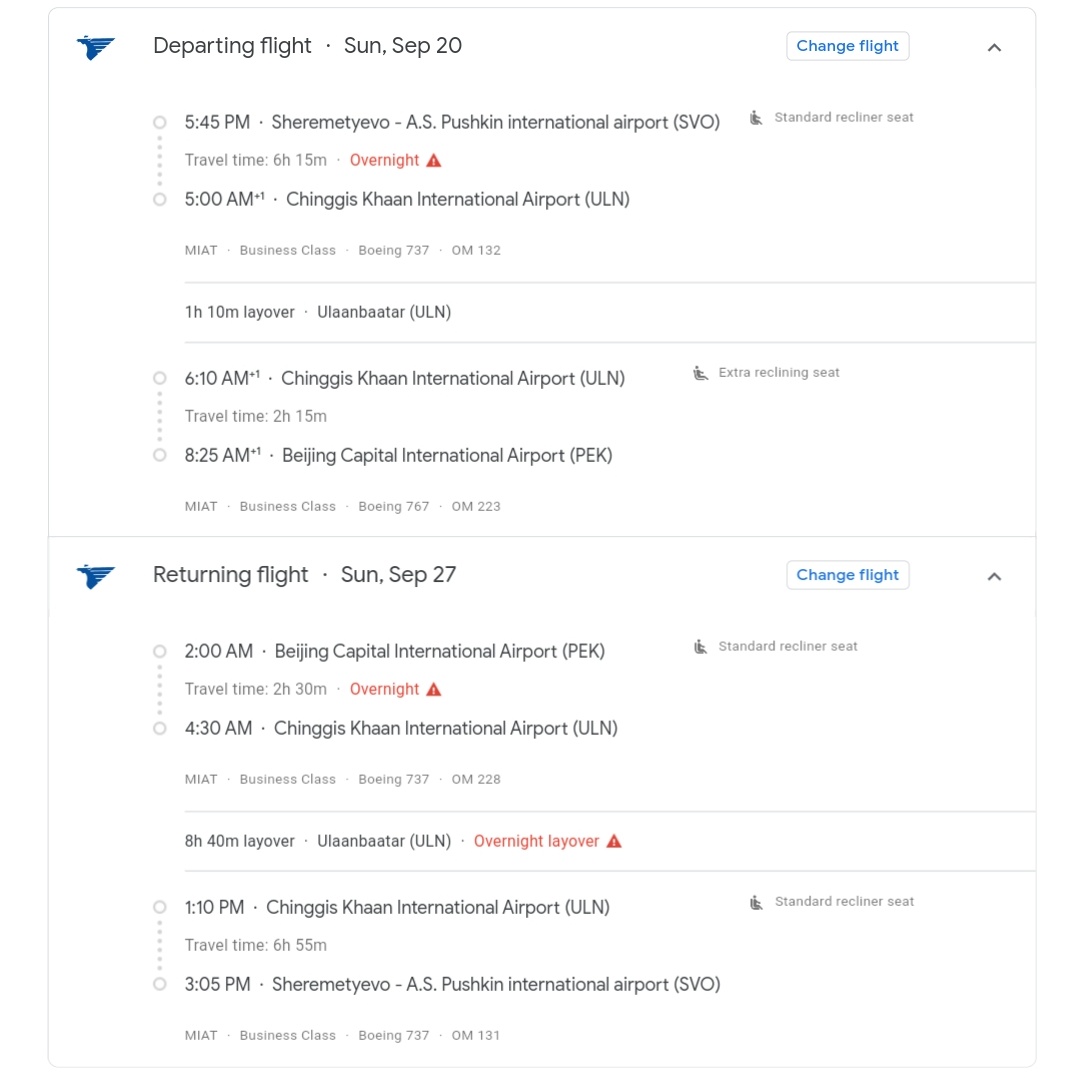This screenshot has height=1078, width=1080.
Task: Collapse the Returning flight details chevron
Action: tap(994, 576)
